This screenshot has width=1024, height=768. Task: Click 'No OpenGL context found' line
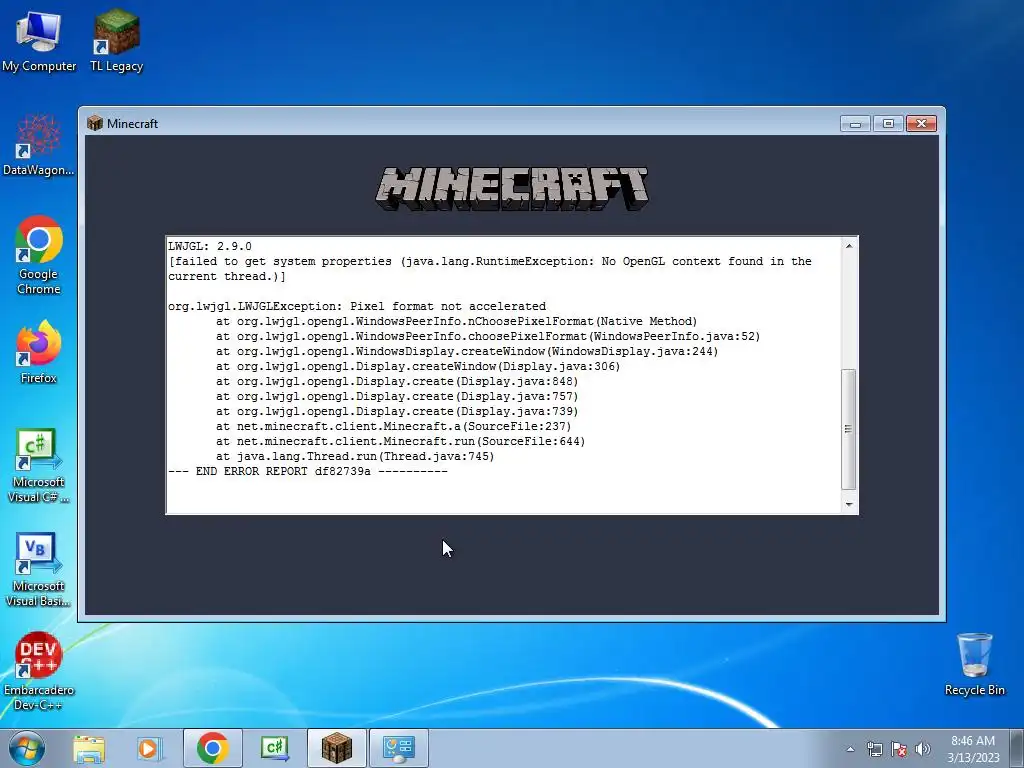[490, 261]
